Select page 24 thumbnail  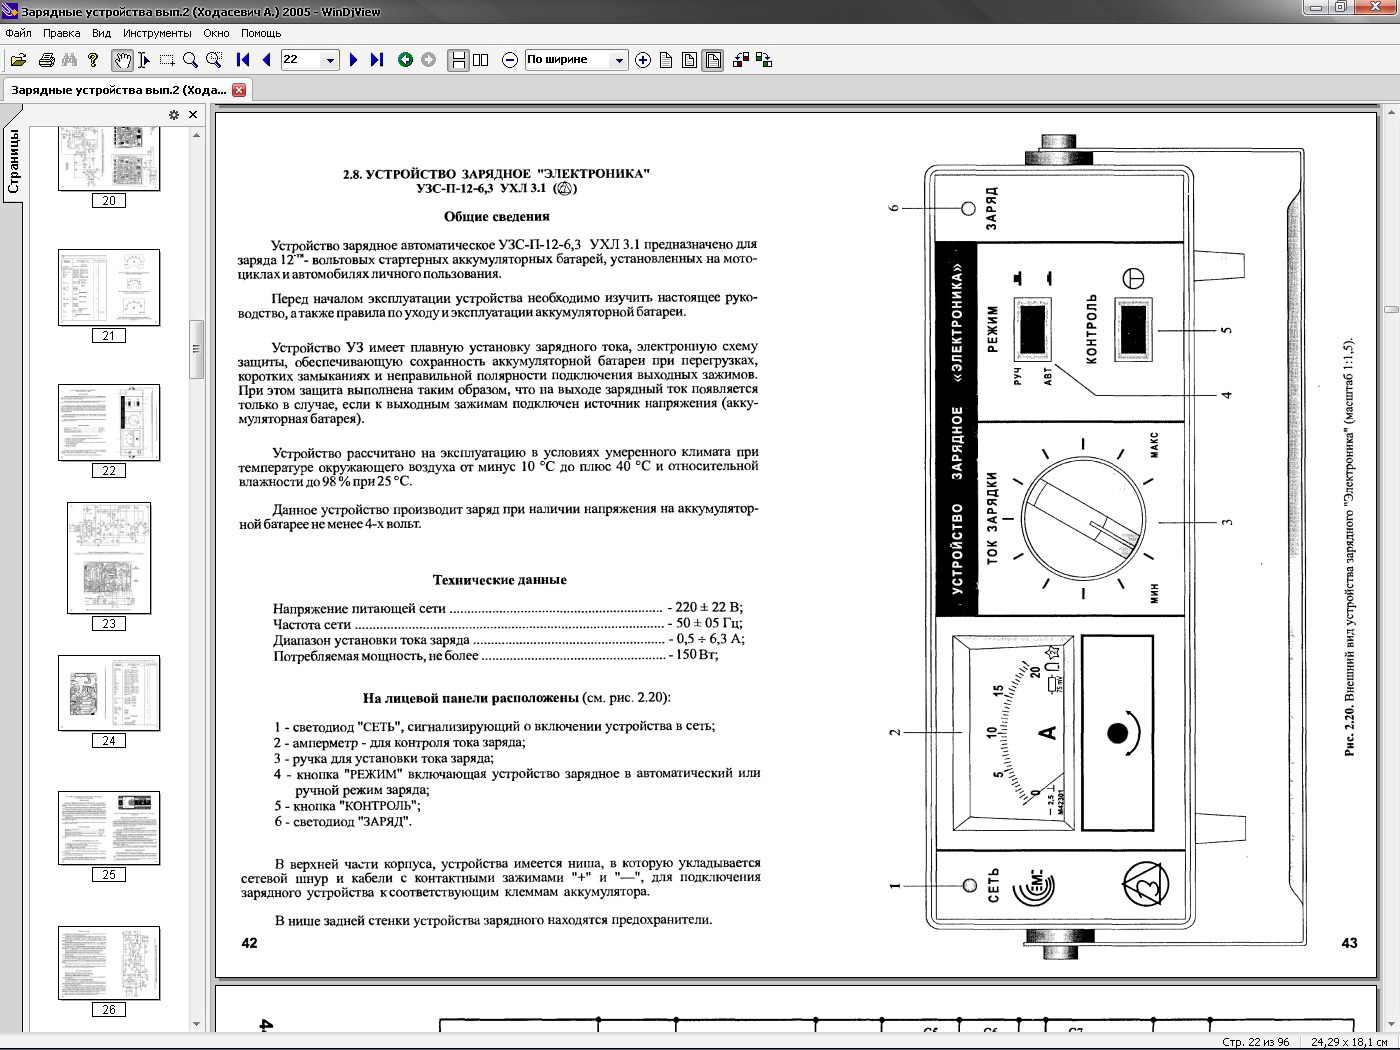(x=109, y=693)
